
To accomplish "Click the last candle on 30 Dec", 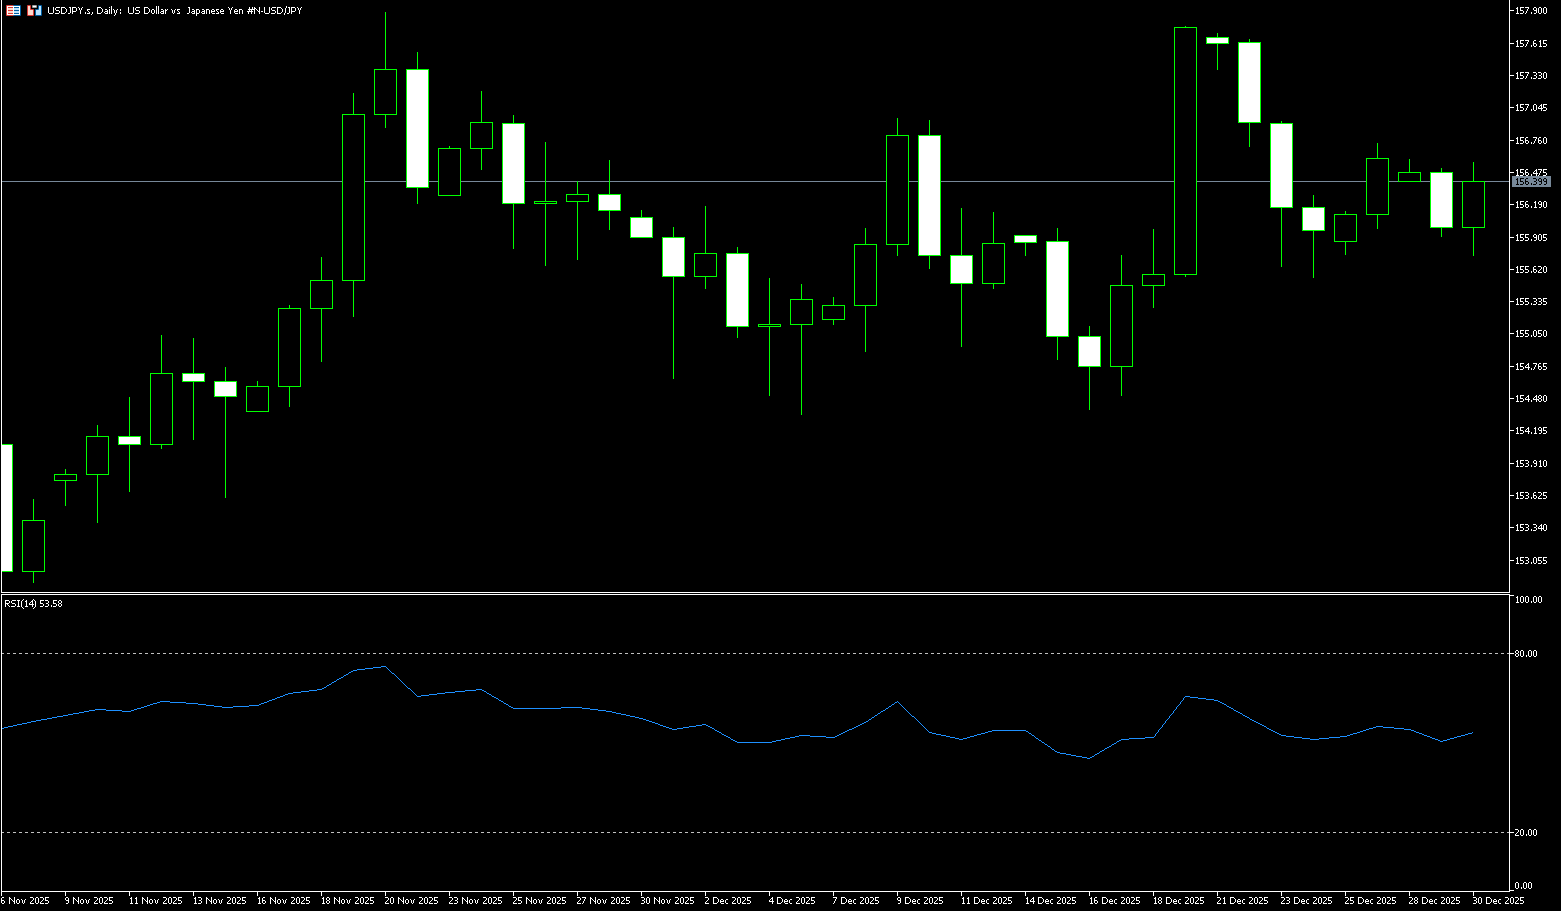I will pyautogui.click(x=1473, y=205).
